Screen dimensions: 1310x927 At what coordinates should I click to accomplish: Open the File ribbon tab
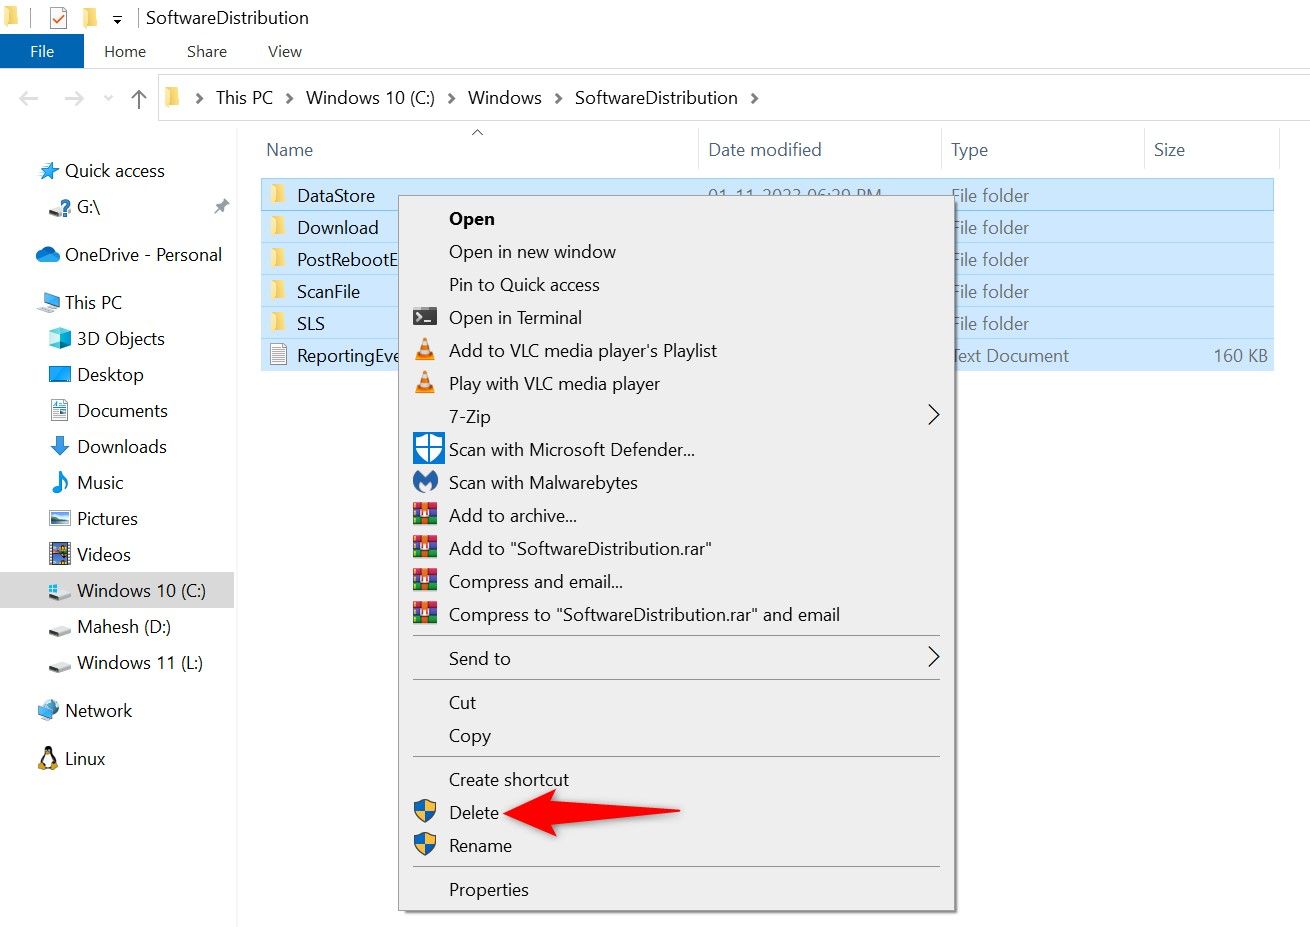(42, 51)
